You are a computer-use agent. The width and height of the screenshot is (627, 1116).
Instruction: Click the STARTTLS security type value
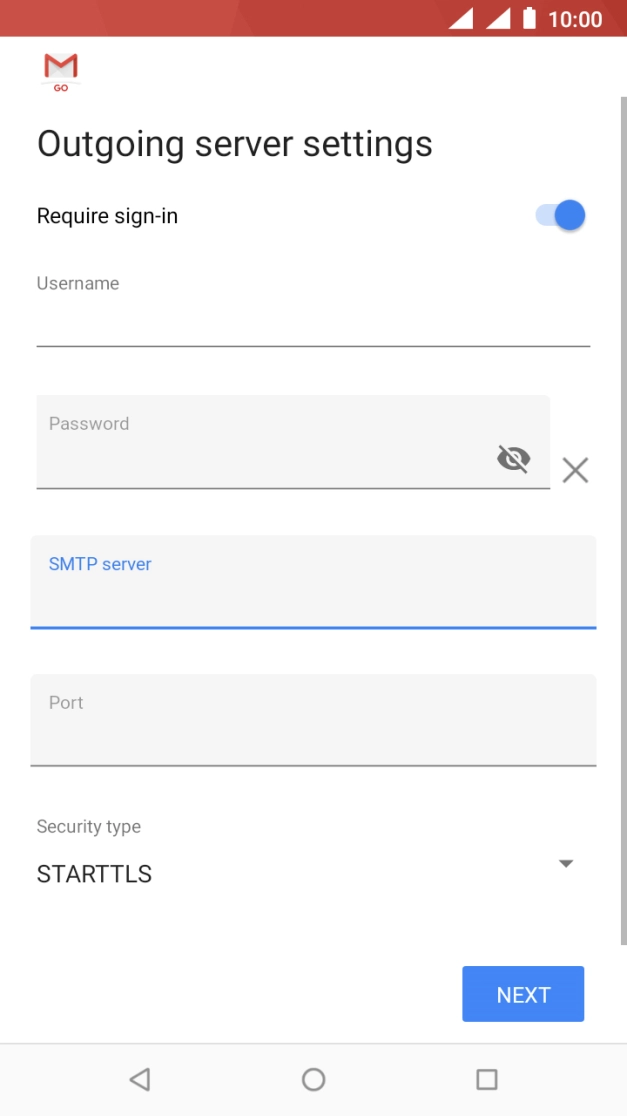point(95,874)
